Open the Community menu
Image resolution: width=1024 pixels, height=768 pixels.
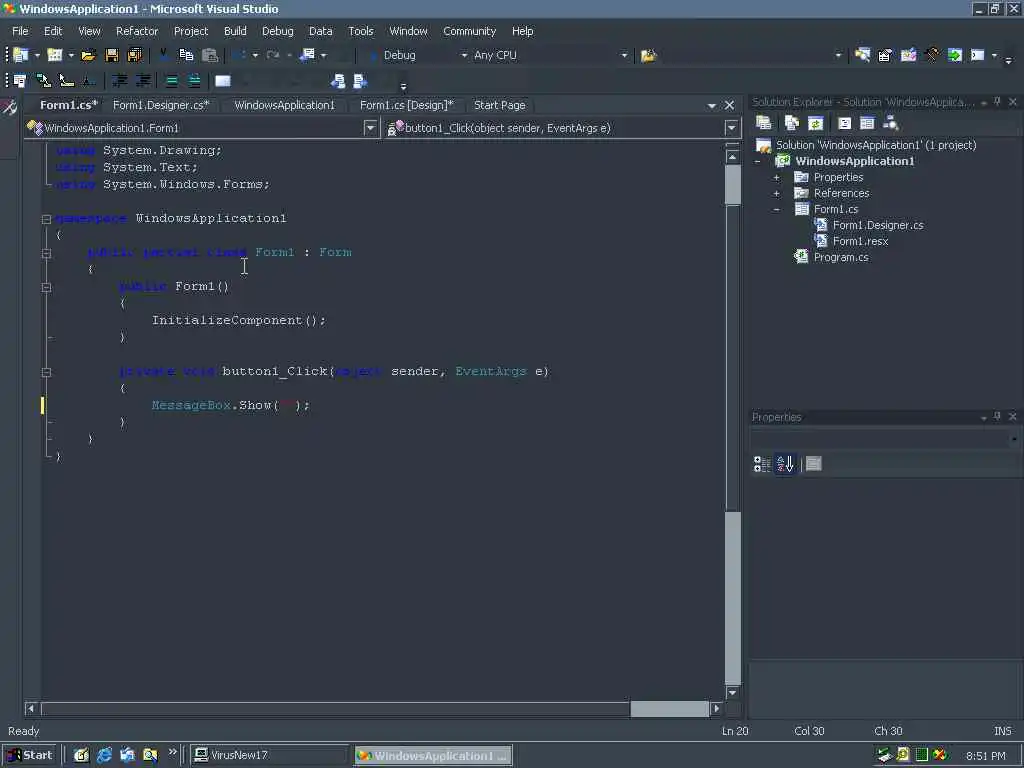coord(470,31)
